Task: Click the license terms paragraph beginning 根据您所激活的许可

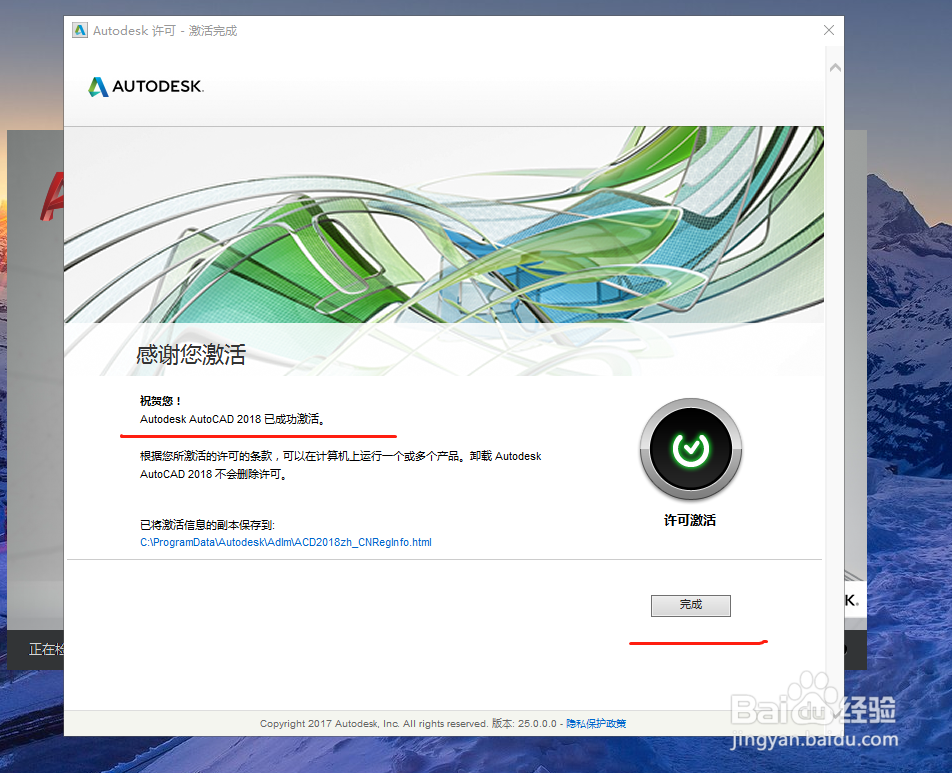Action: click(x=341, y=465)
